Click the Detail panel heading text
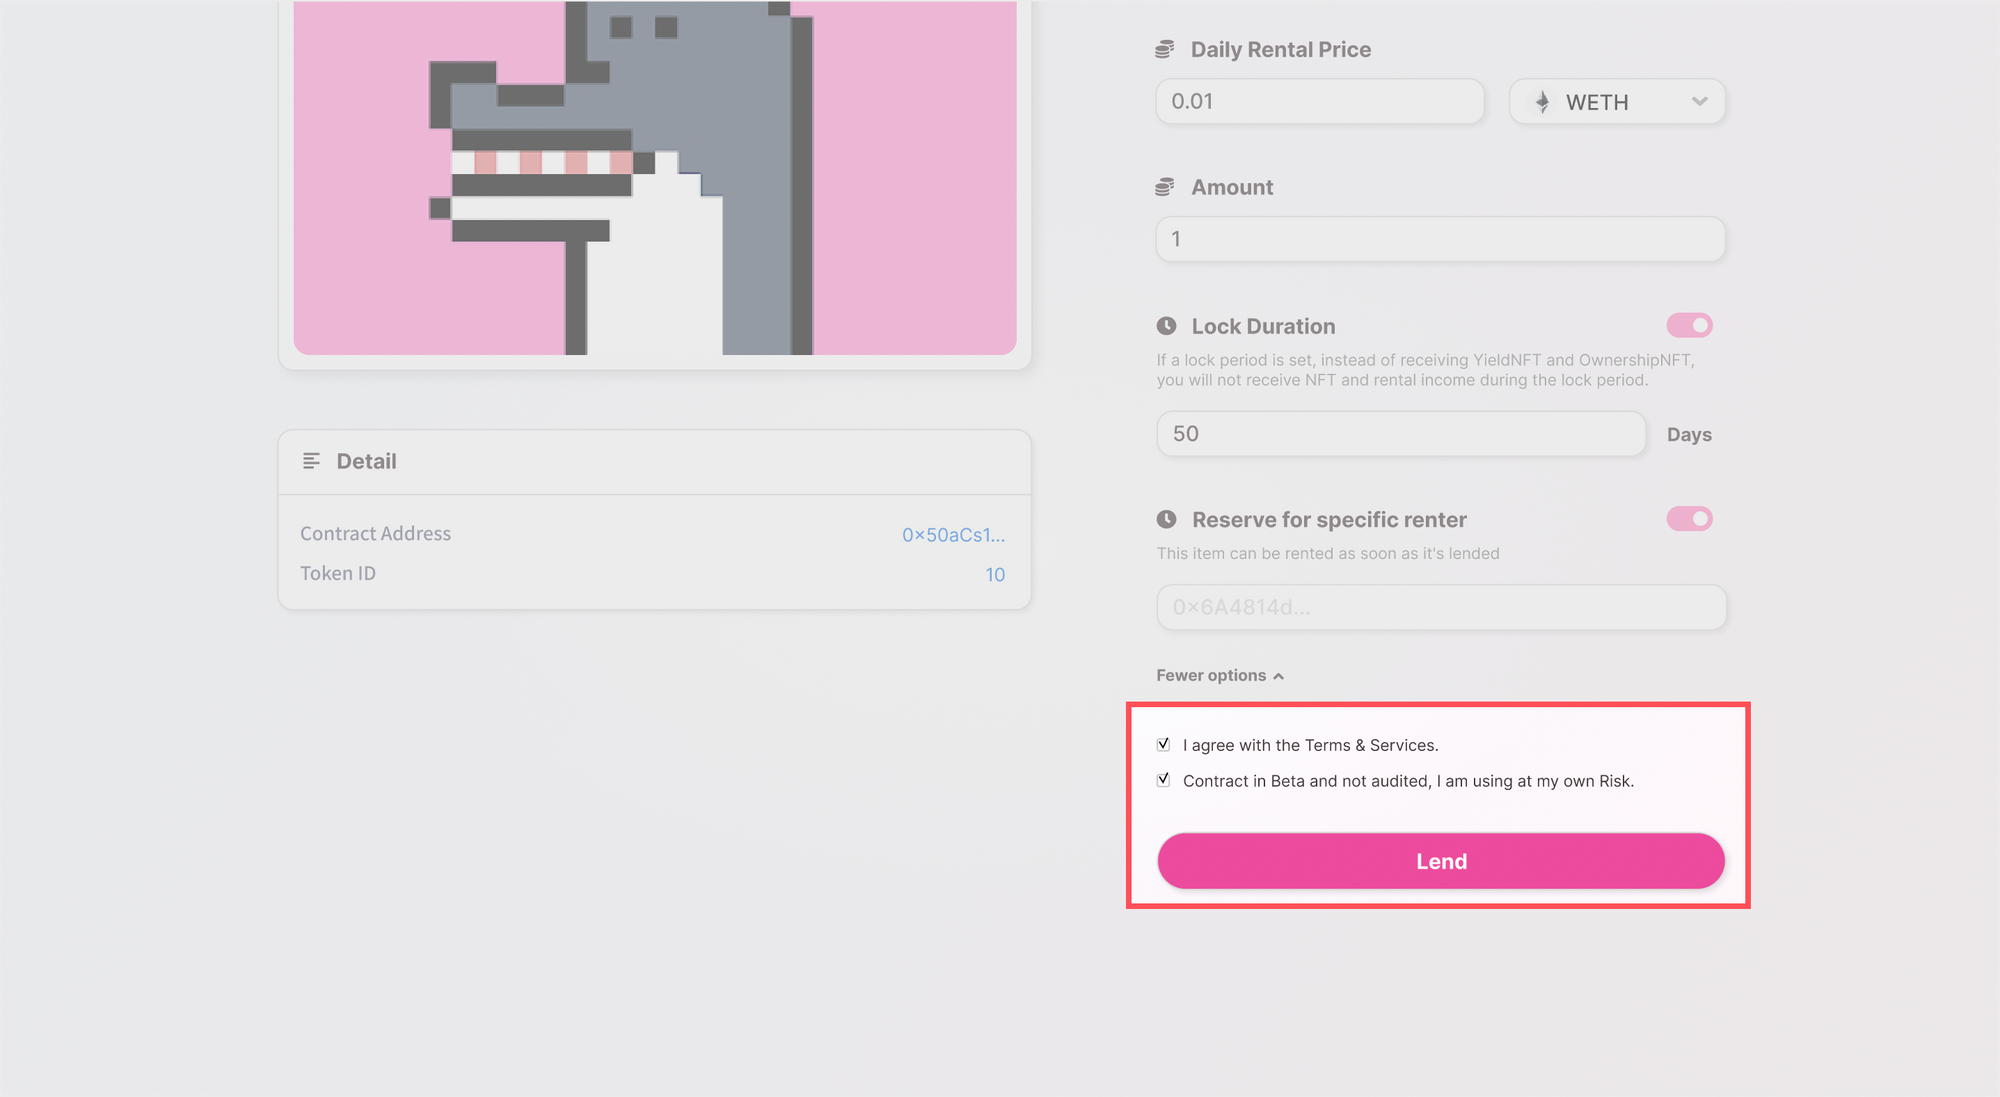This screenshot has width=2000, height=1097. 366,461
